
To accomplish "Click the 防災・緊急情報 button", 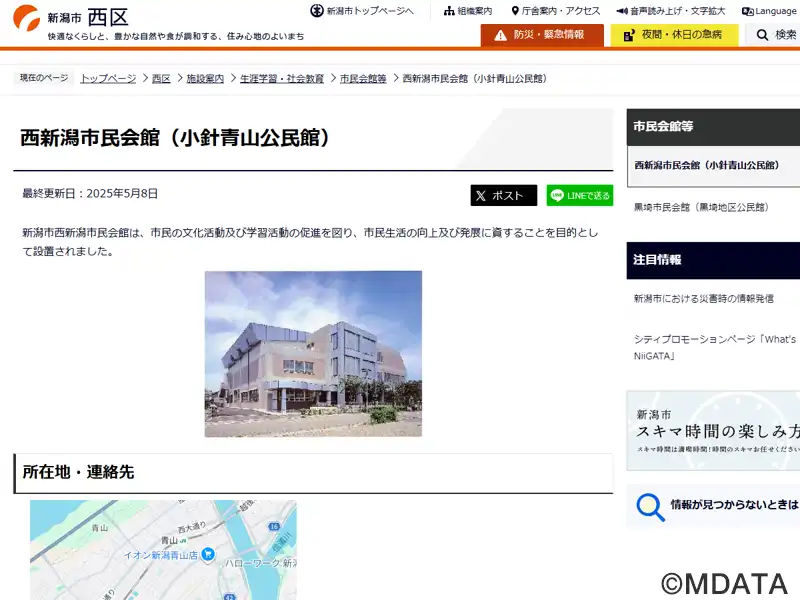I will 542,35.
